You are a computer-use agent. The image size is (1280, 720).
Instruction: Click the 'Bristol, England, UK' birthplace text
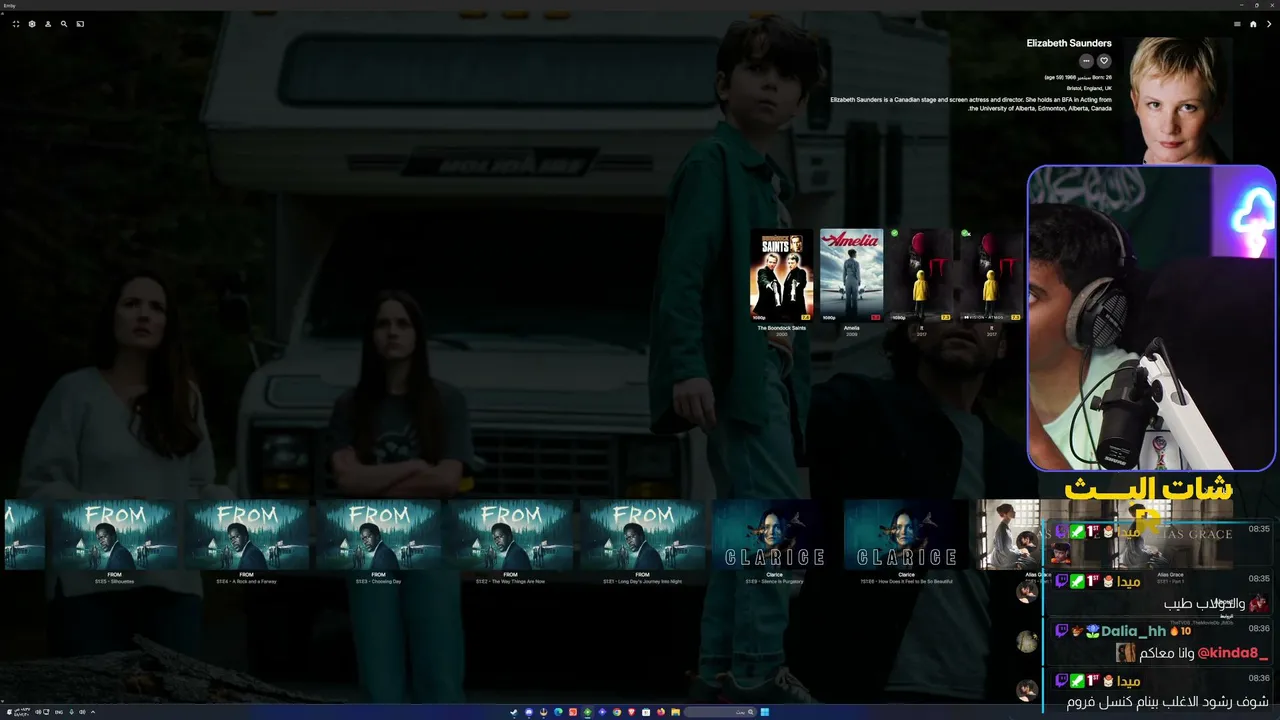pos(1090,88)
